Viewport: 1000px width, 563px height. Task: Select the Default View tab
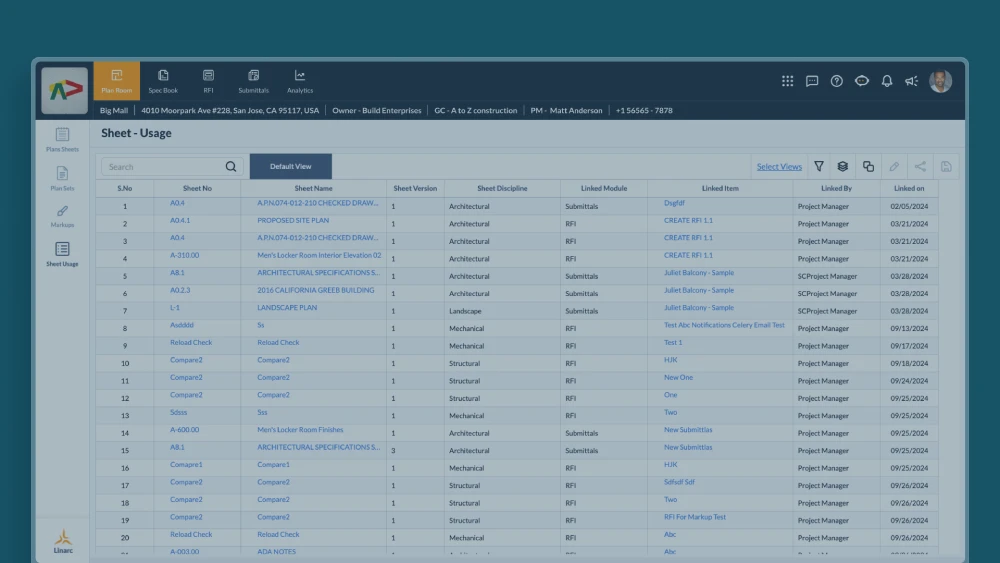[x=291, y=166]
